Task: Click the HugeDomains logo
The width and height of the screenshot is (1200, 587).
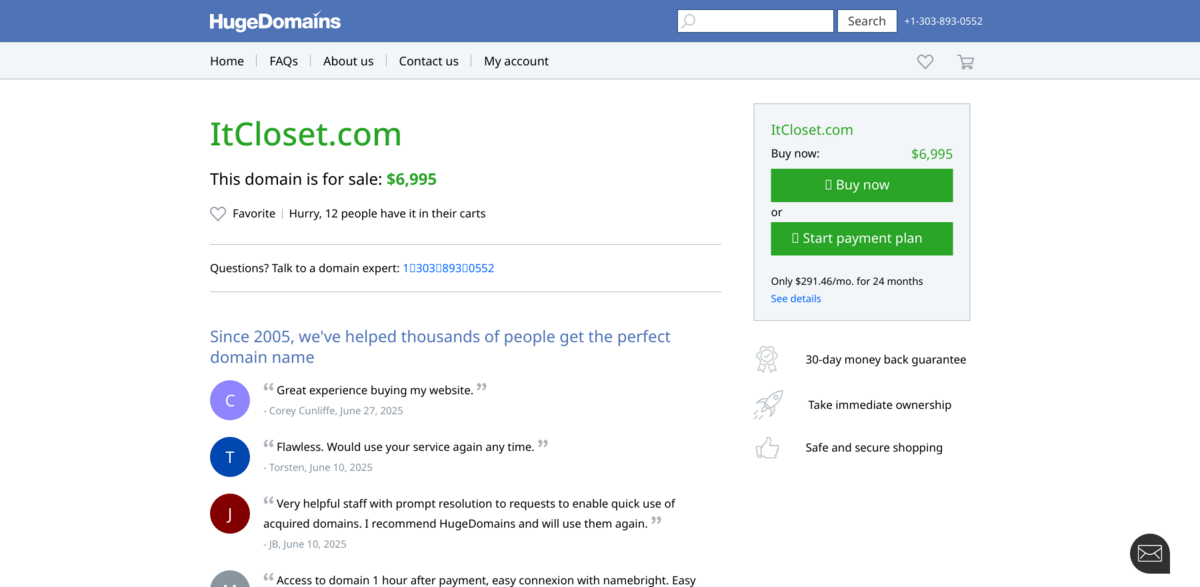Action: [x=274, y=20]
